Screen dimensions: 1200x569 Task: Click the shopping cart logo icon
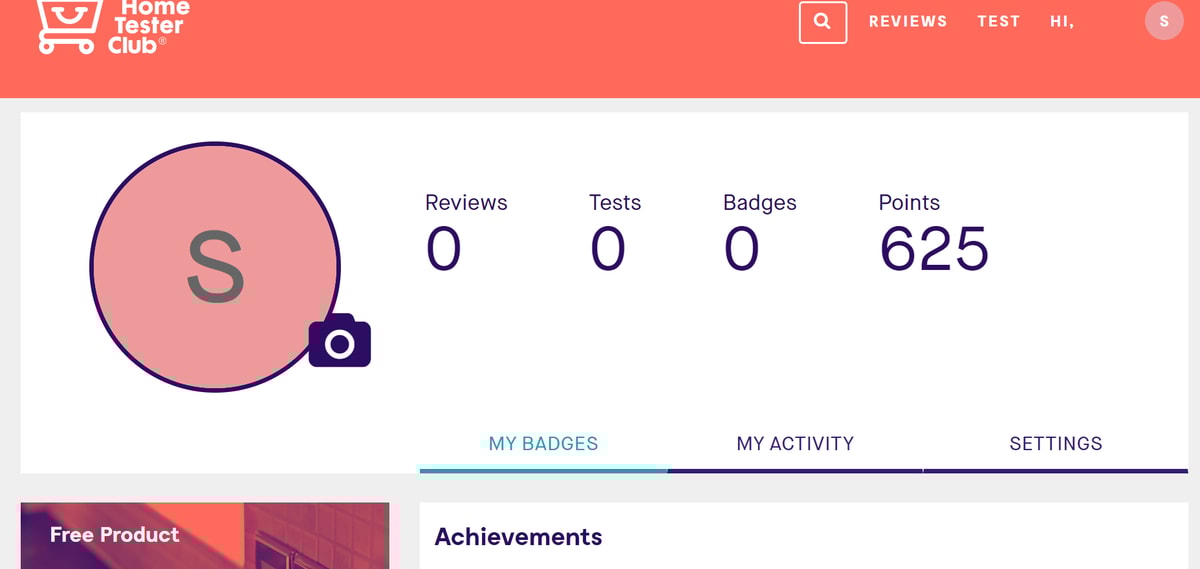[x=68, y=25]
